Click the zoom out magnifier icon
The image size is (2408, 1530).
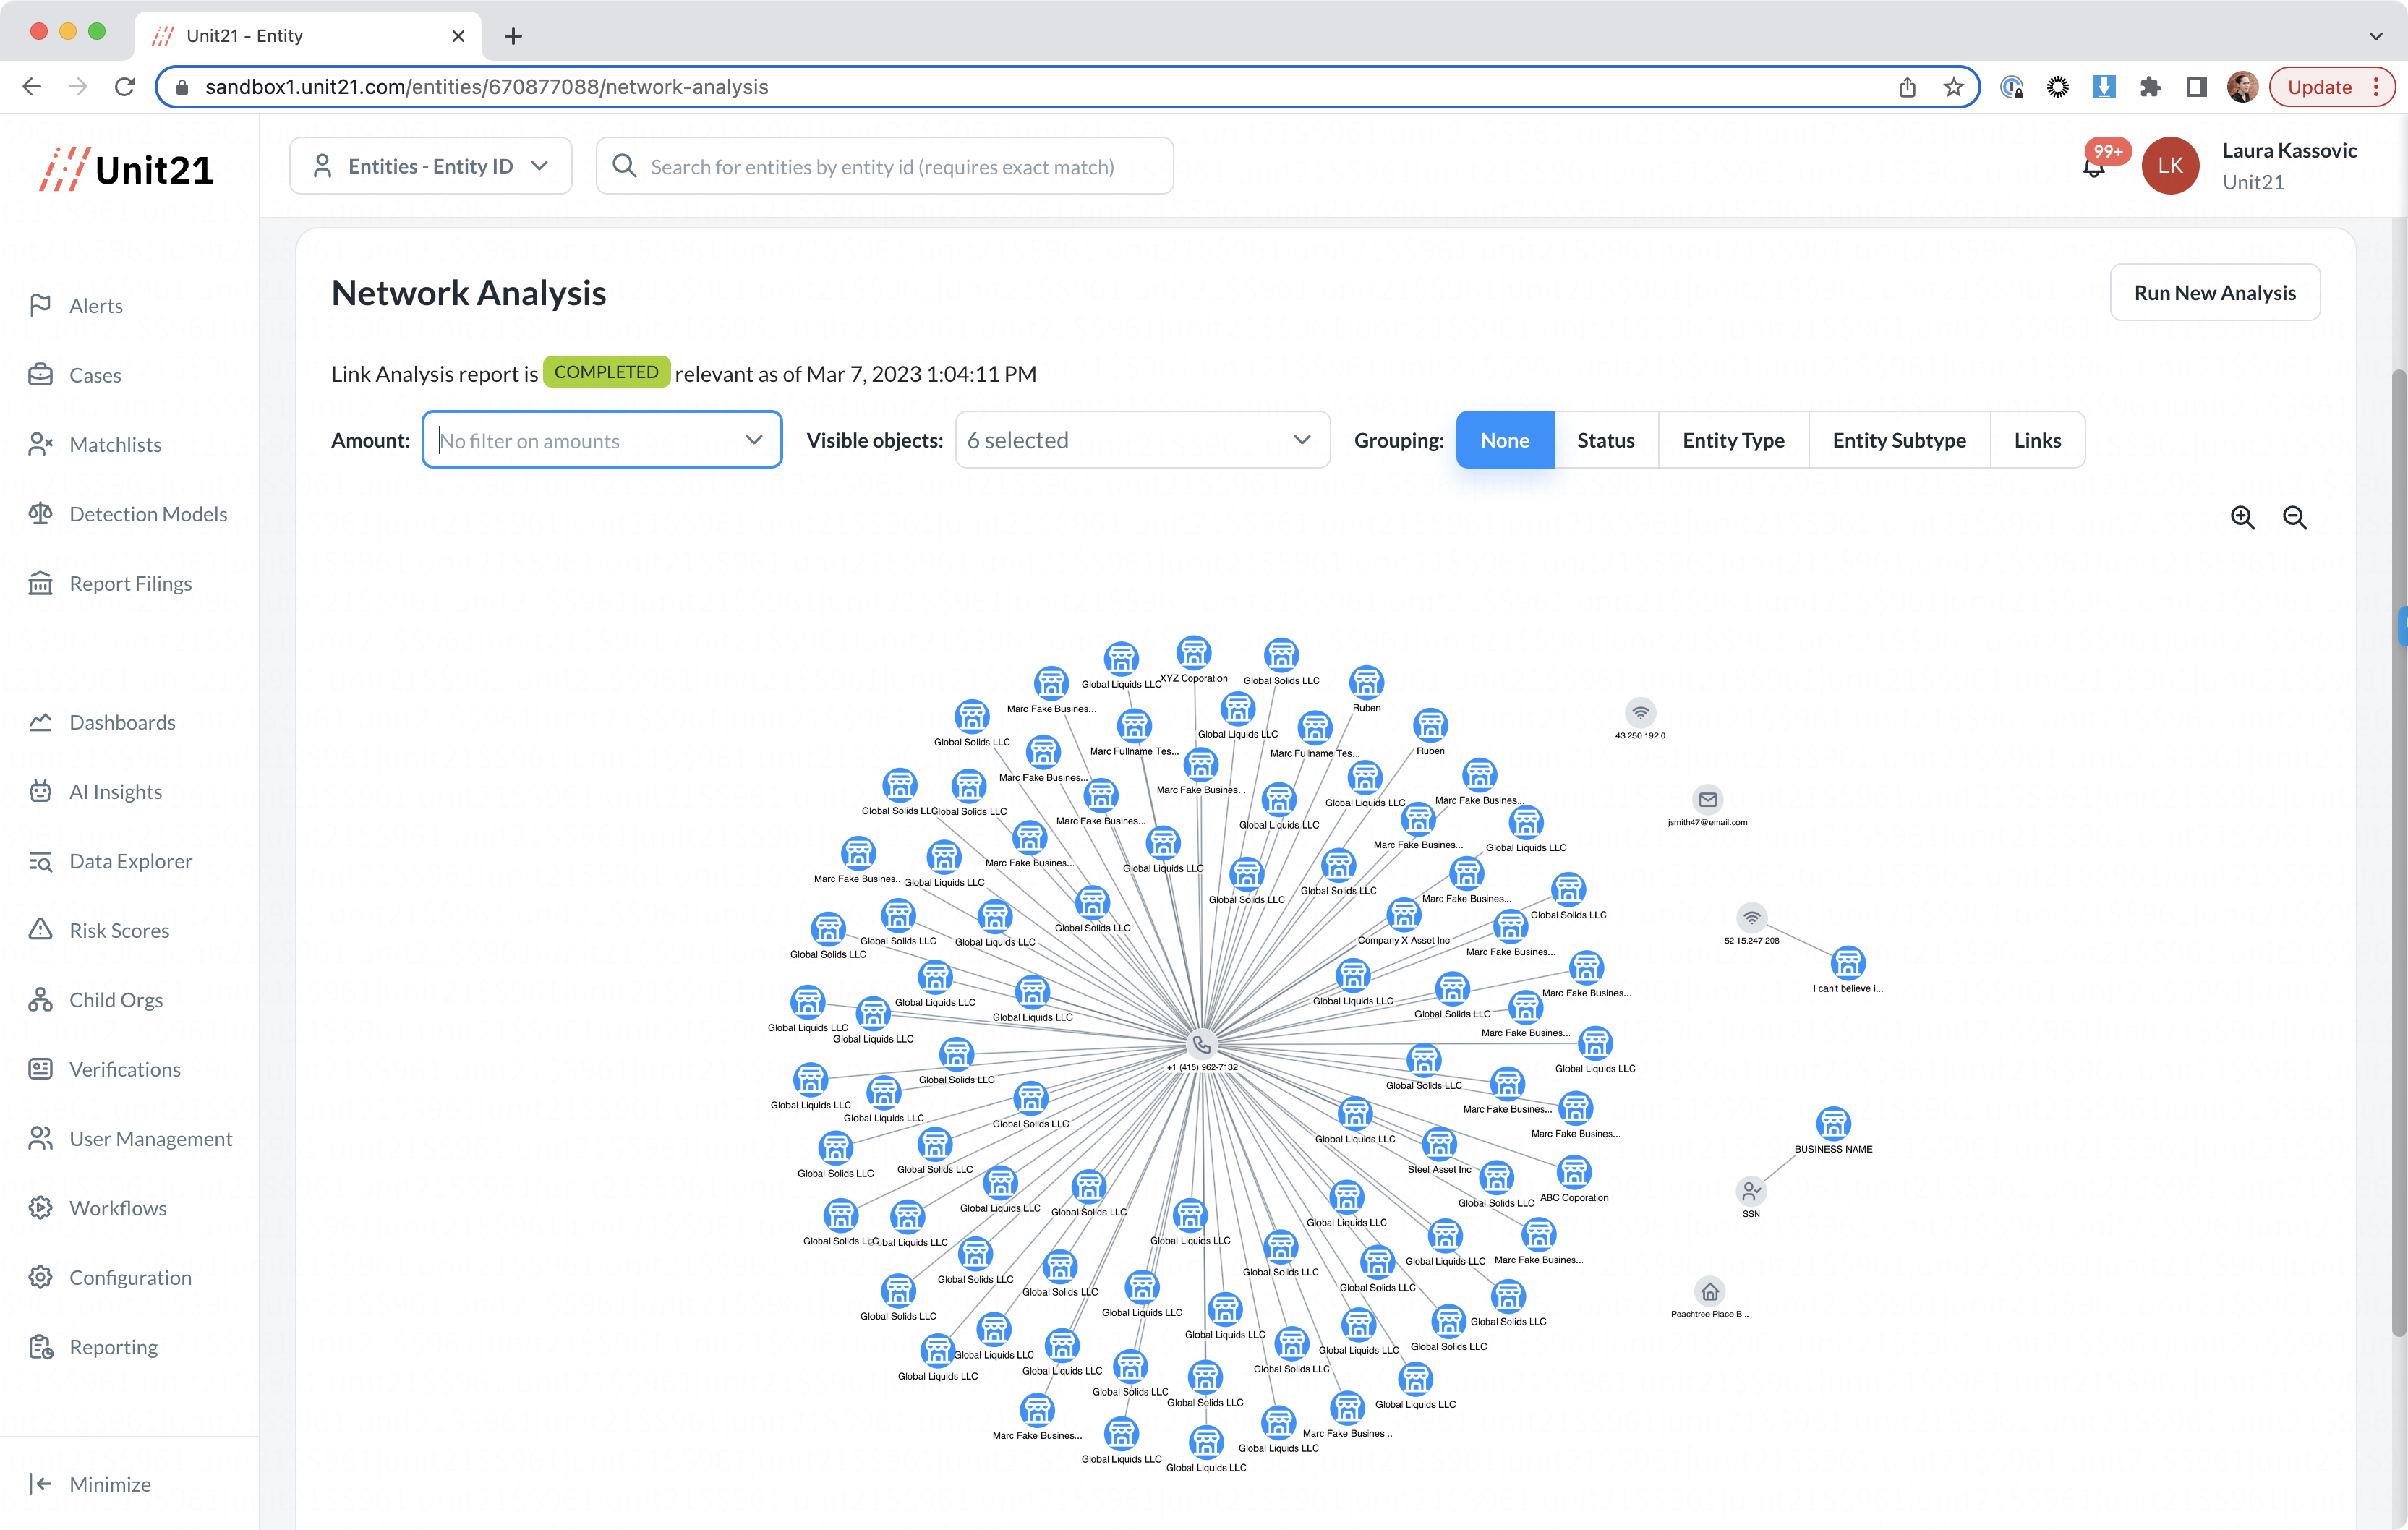click(2294, 517)
